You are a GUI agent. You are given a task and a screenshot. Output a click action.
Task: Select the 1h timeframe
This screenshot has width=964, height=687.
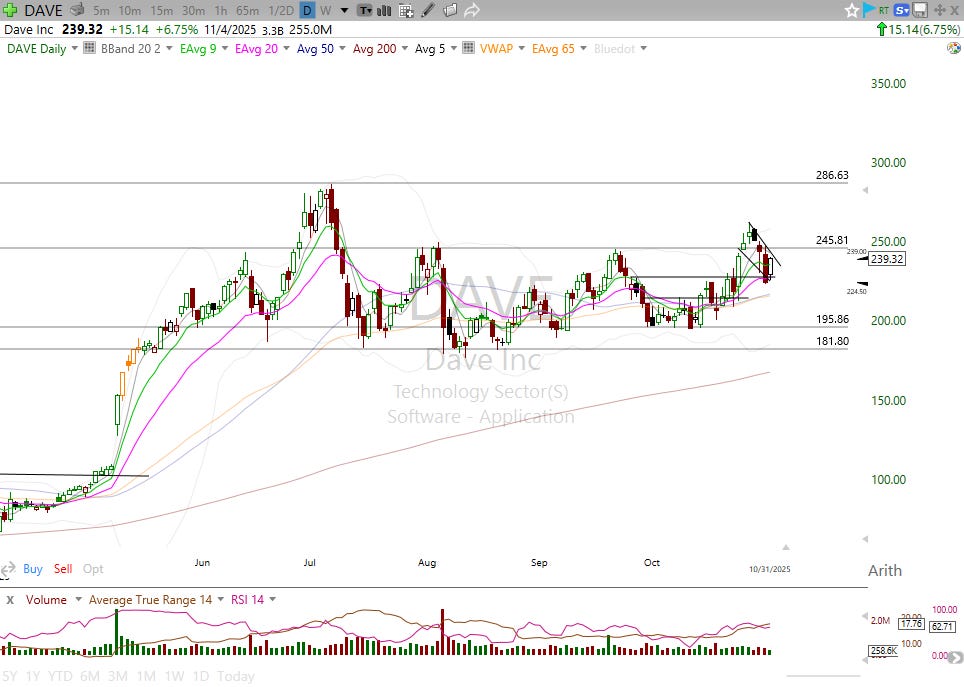click(x=220, y=10)
